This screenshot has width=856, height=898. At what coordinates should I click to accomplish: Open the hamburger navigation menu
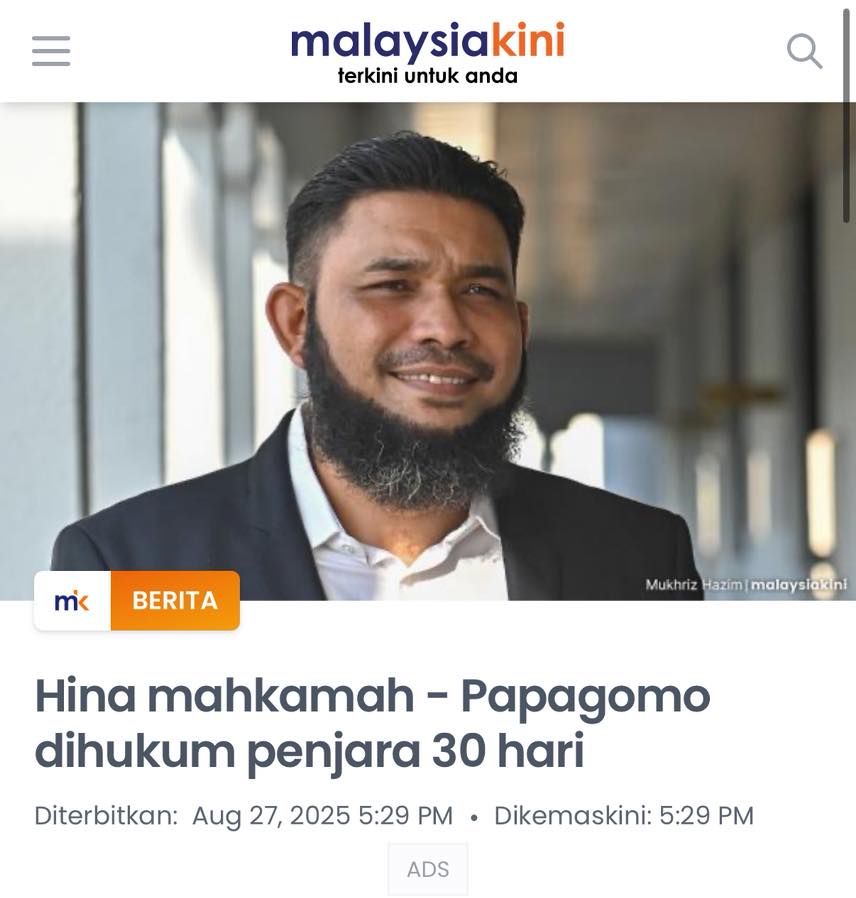click(x=51, y=51)
